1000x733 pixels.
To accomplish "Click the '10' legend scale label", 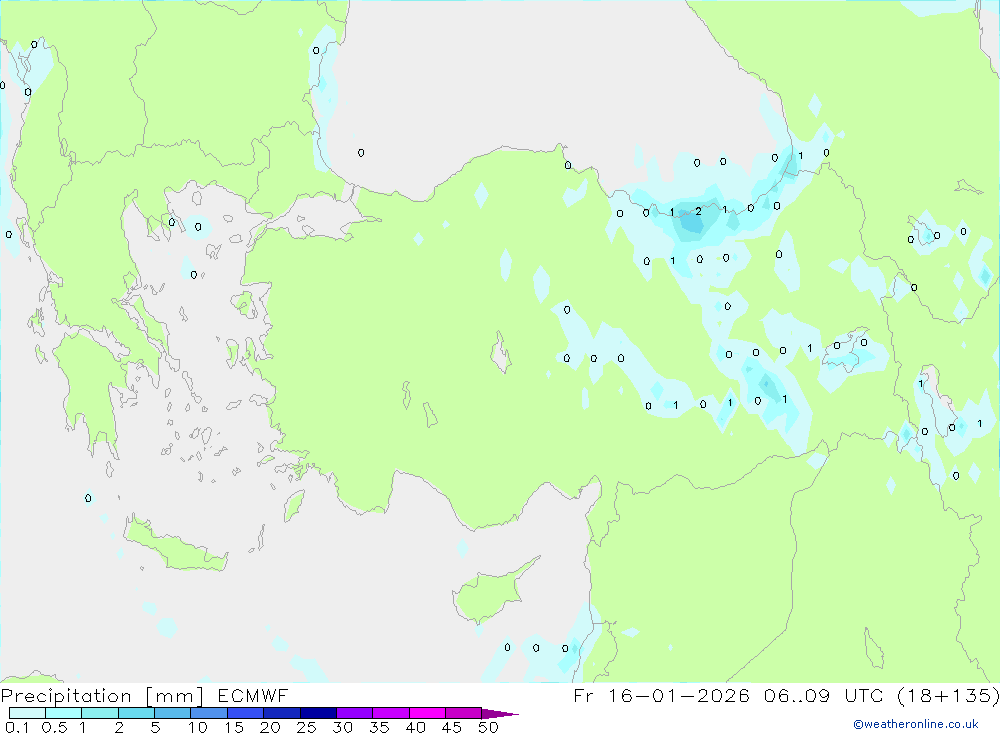I will click(198, 727).
